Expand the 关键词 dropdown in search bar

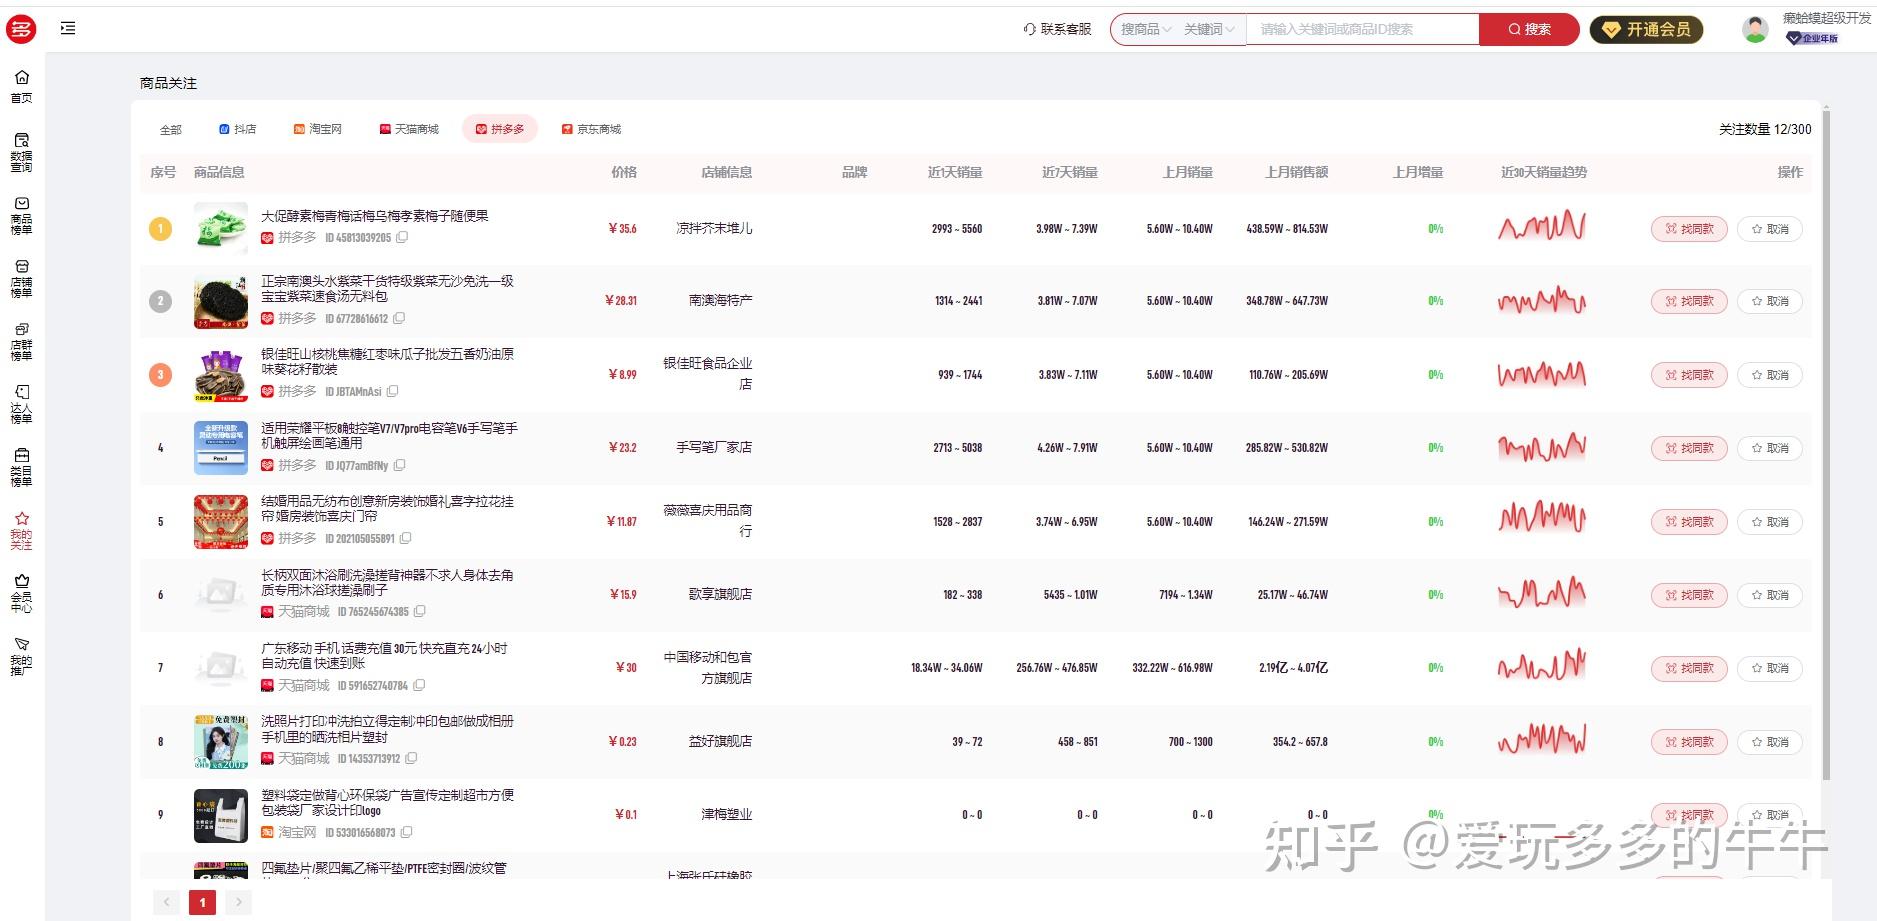click(x=1209, y=30)
